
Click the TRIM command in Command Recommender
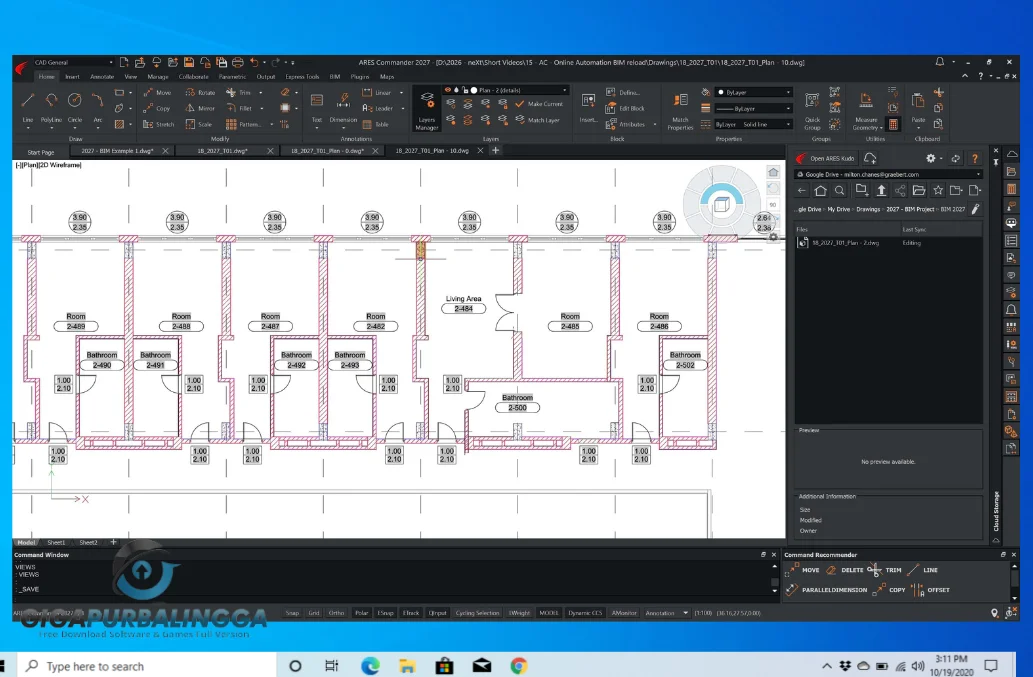(885, 570)
